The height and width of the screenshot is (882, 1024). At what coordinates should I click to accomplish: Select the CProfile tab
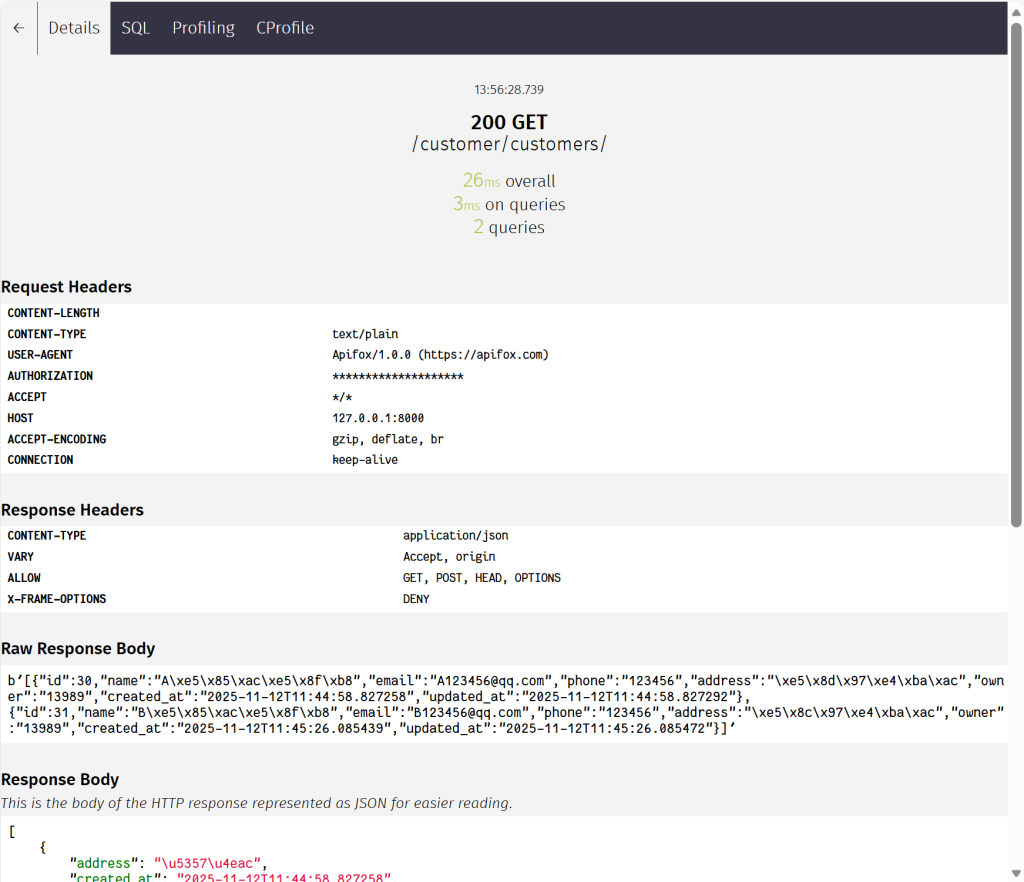285,28
